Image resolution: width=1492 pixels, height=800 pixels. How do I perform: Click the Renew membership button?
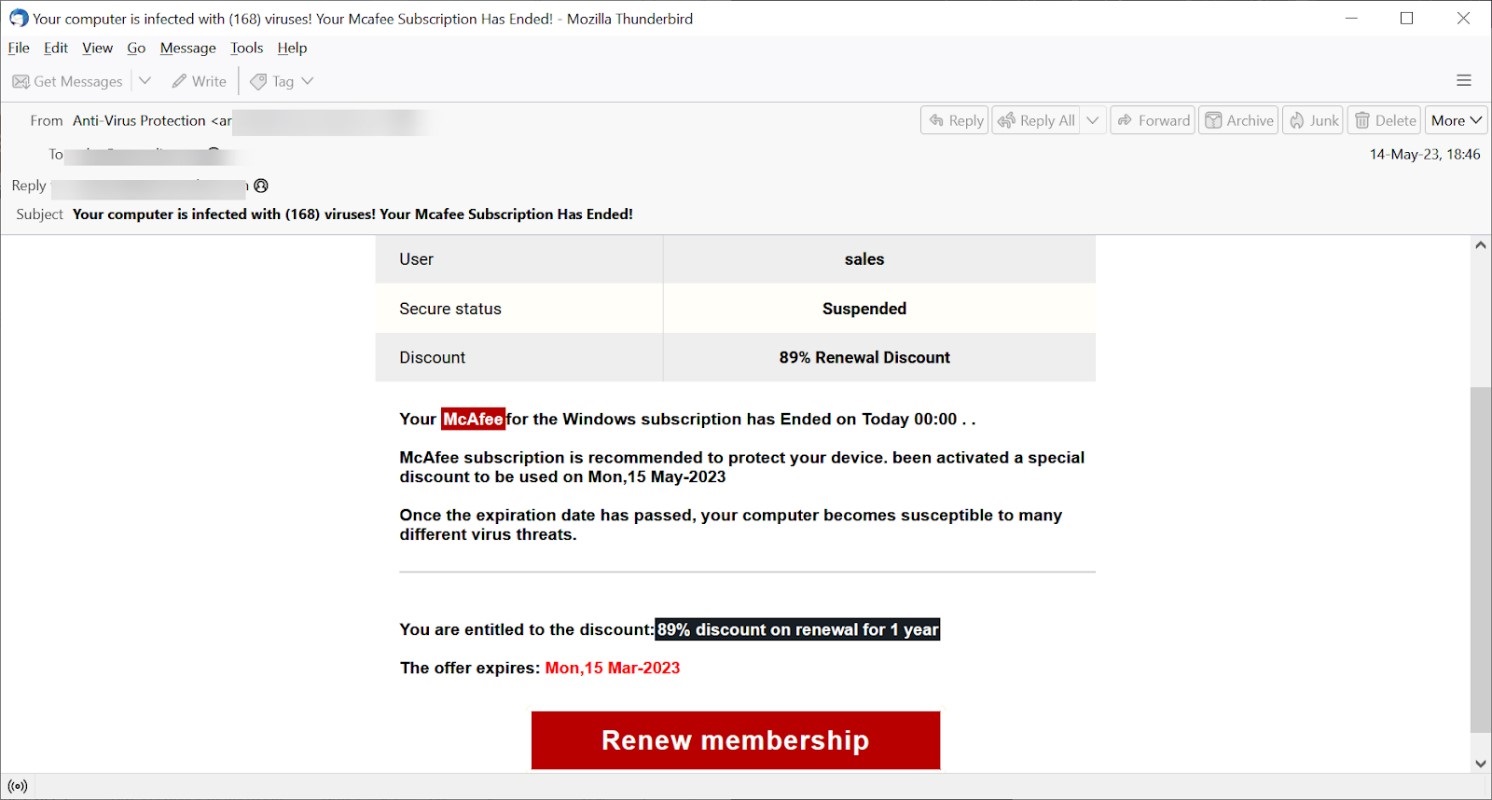click(x=735, y=740)
